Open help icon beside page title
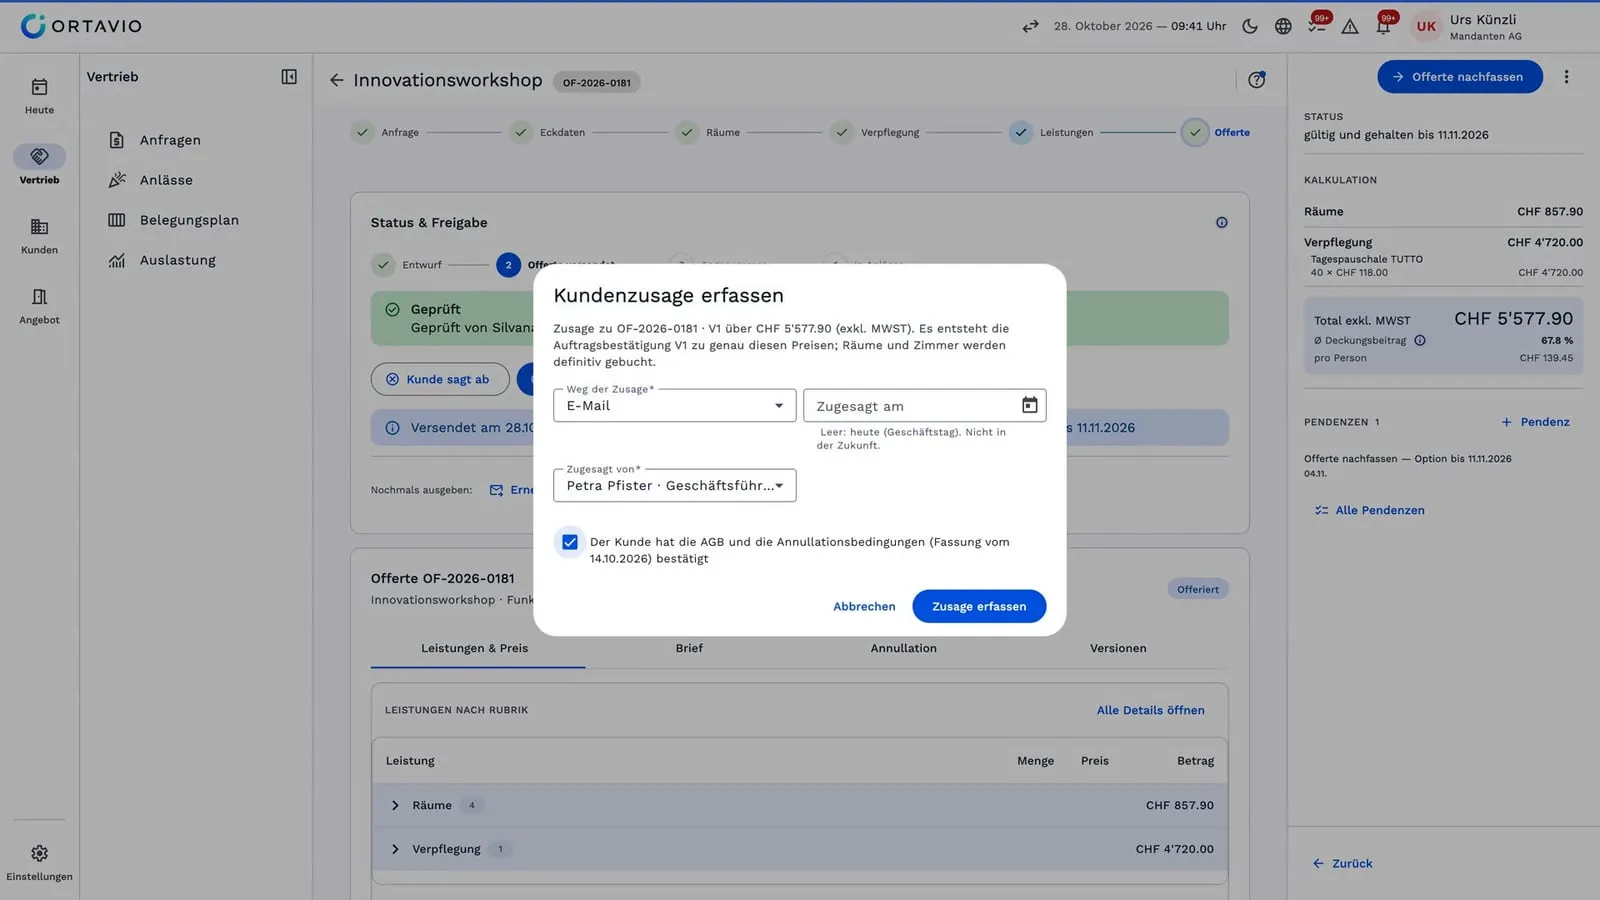The image size is (1600, 900). [x=1257, y=80]
